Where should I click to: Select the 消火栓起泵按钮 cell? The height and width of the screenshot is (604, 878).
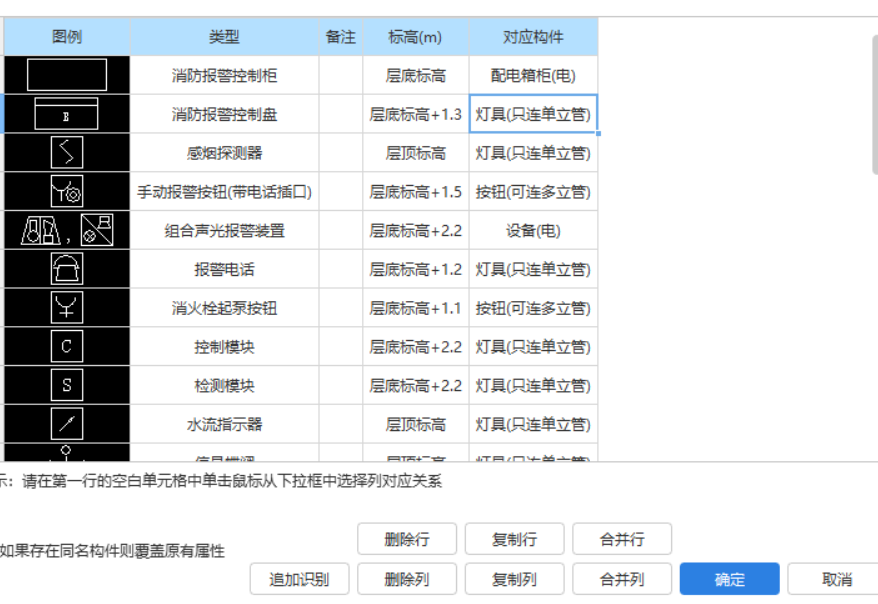(x=225, y=307)
